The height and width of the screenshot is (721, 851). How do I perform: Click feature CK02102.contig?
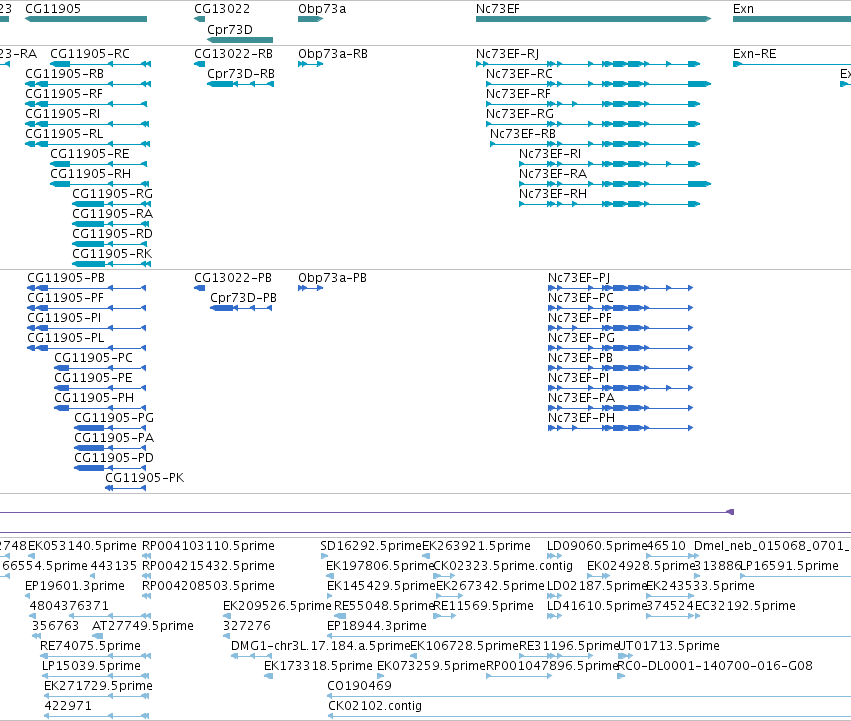tap(374, 706)
